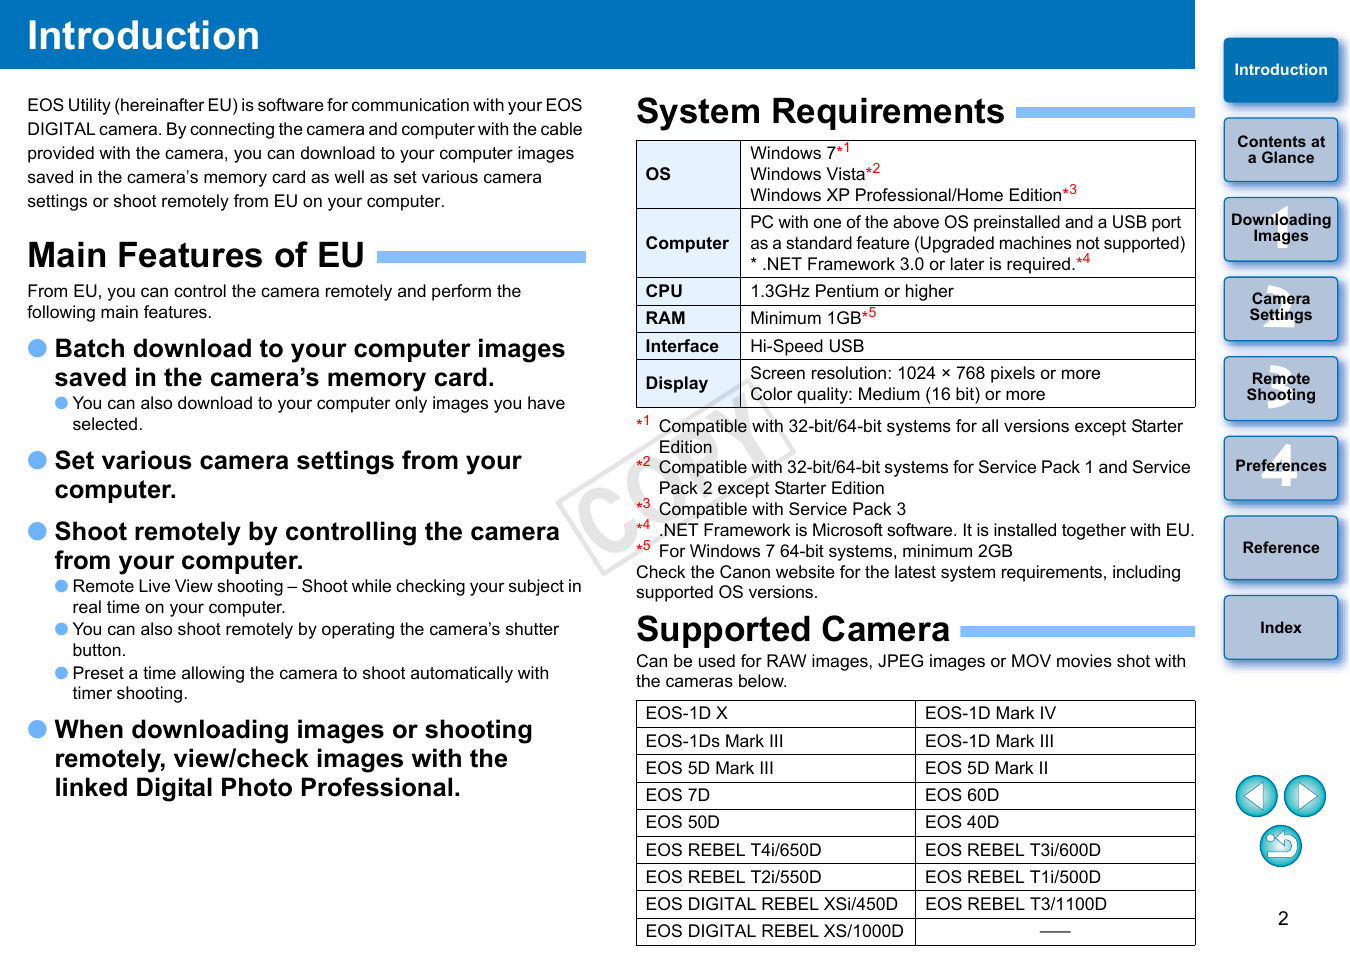
Task: Open the Introduction chapter tab
Action: point(1281,70)
